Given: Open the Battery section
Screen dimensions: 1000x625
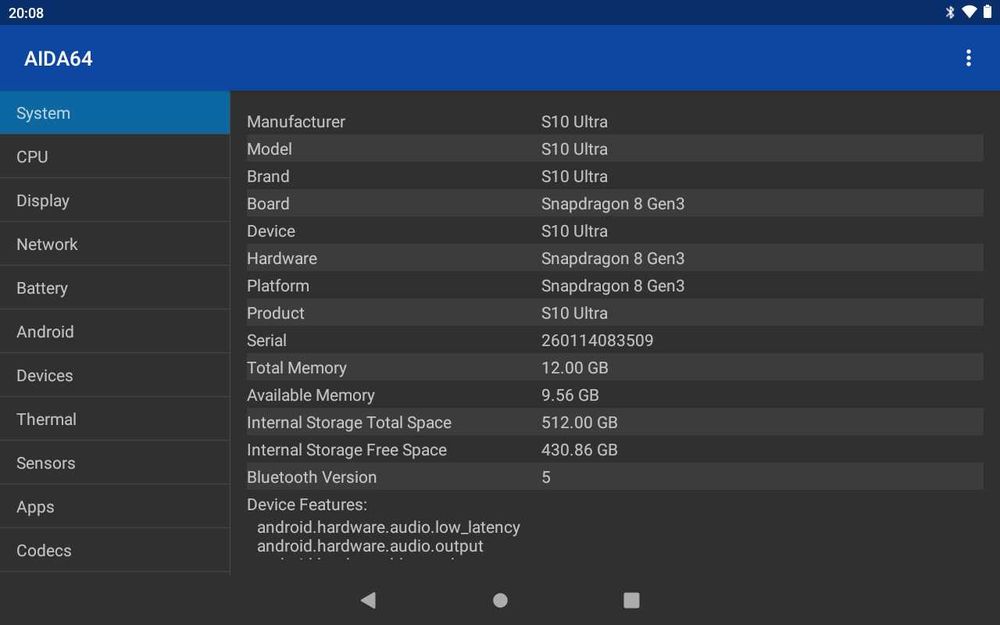Looking at the screenshot, I should [115, 288].
